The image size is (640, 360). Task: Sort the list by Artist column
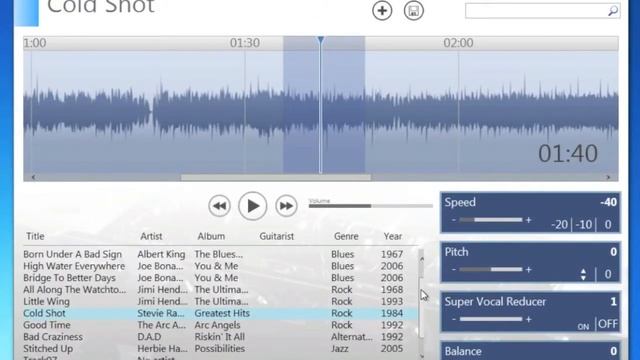[x=151, y=236]
